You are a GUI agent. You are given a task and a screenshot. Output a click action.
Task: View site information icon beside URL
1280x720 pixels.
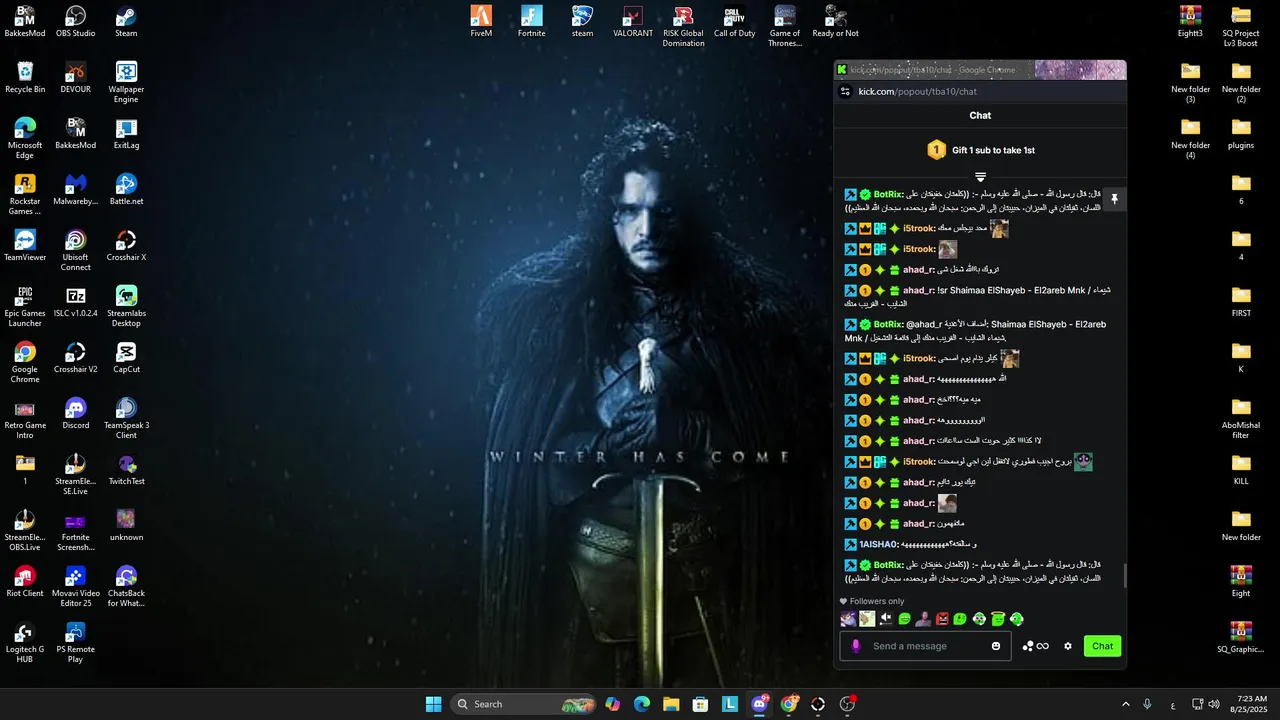(x=845, y=91)
